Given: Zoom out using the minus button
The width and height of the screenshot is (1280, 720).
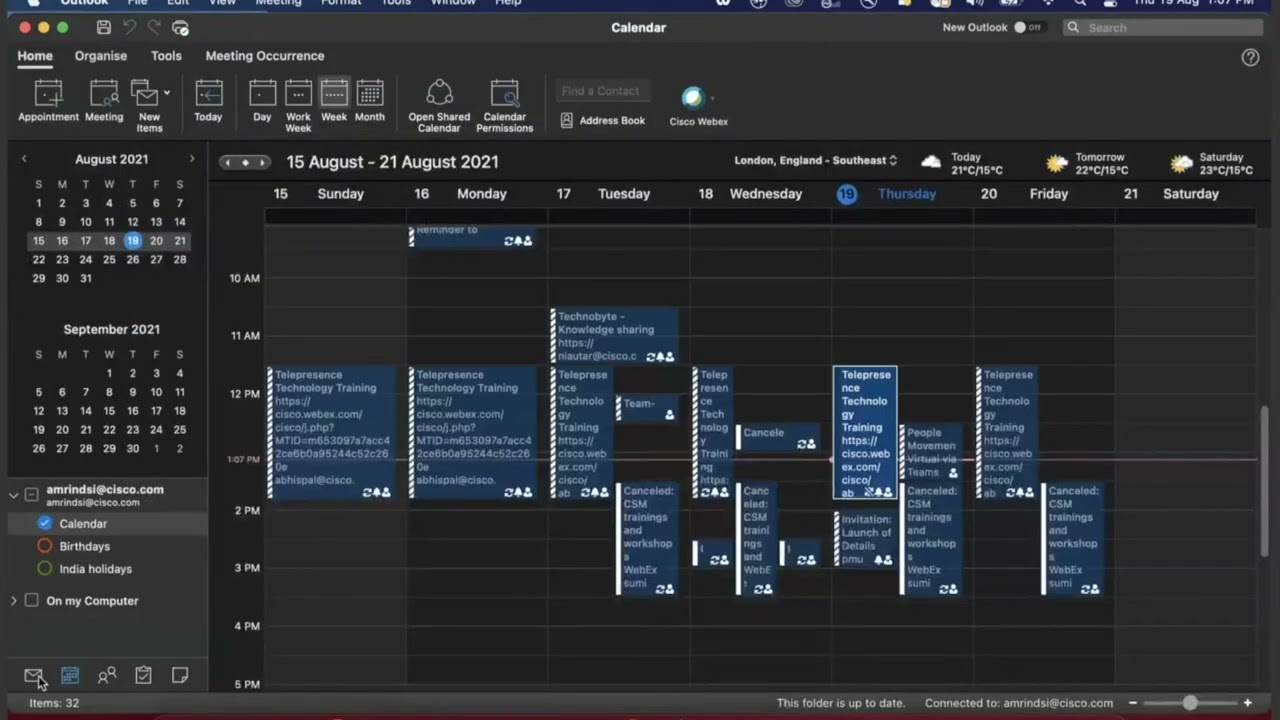Looking at the screenshot, I should click(x=1133, y=703).
